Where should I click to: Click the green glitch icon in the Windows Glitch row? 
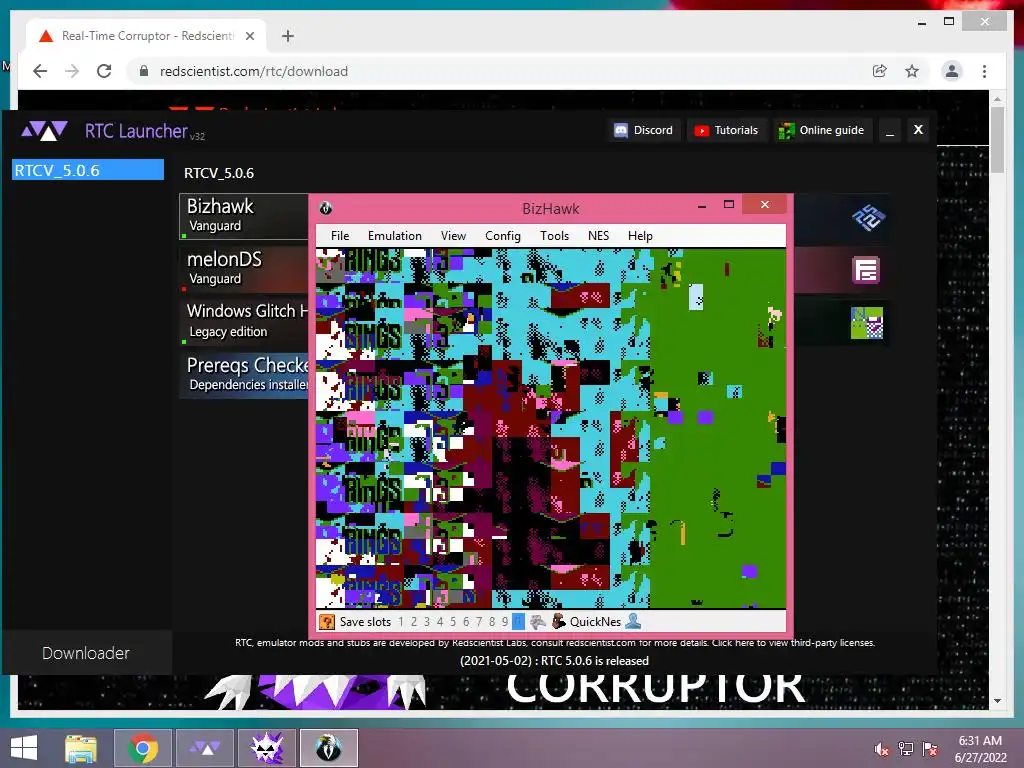tap(867, 323)
